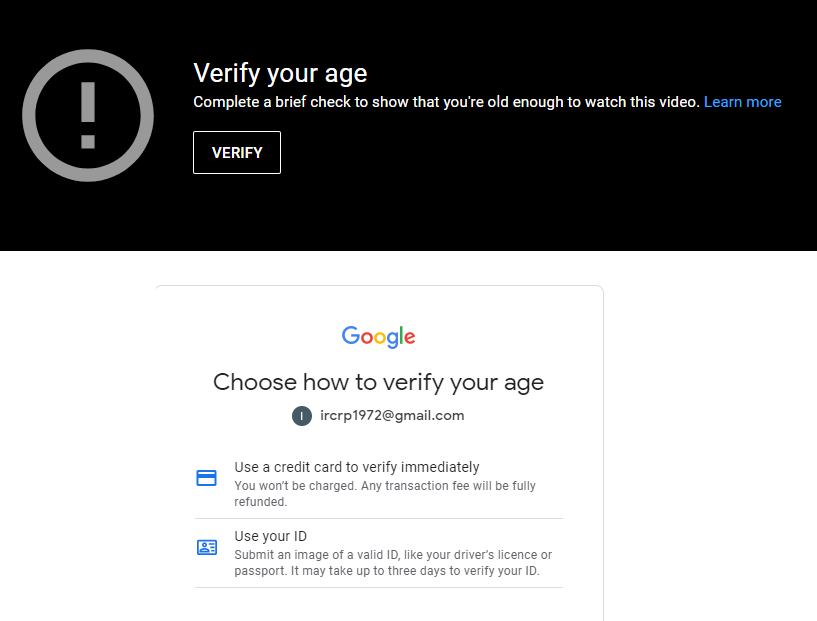Click the 'Verify your age' banner heading
Viewport: 817px width, 621px height.
pyautogui.click(x=280, y=73)
